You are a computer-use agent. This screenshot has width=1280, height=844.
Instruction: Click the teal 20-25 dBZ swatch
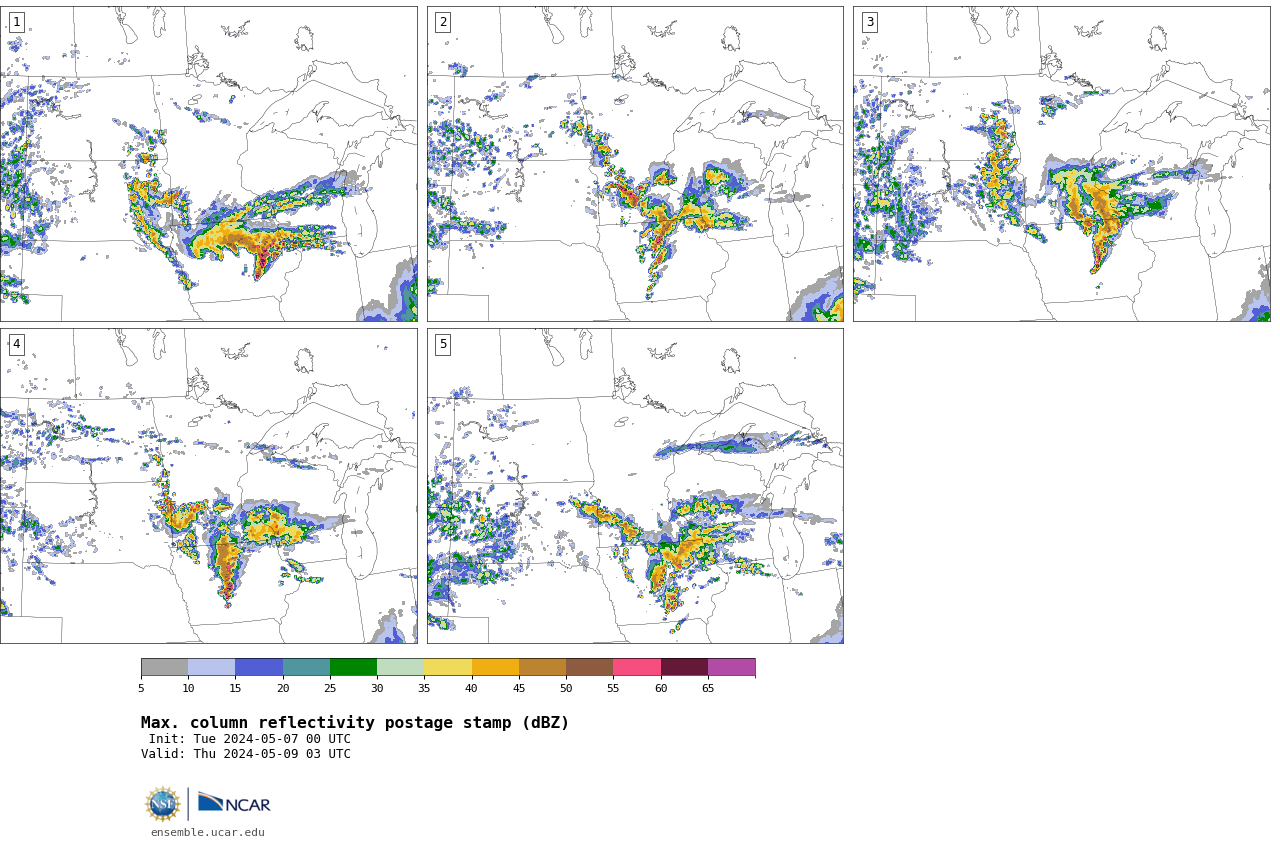pyautogui.click(x=306, y=667)
